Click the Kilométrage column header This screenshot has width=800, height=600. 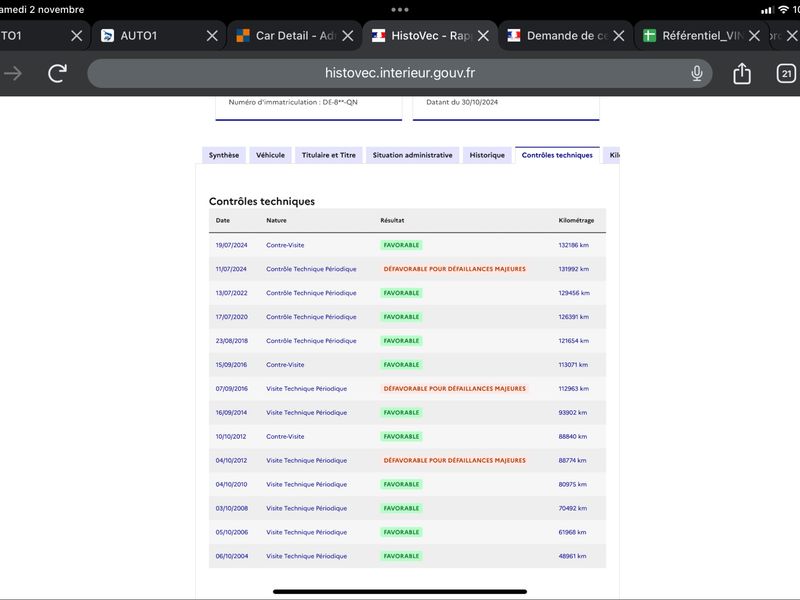pyautogui.click(x=577, y=220)
